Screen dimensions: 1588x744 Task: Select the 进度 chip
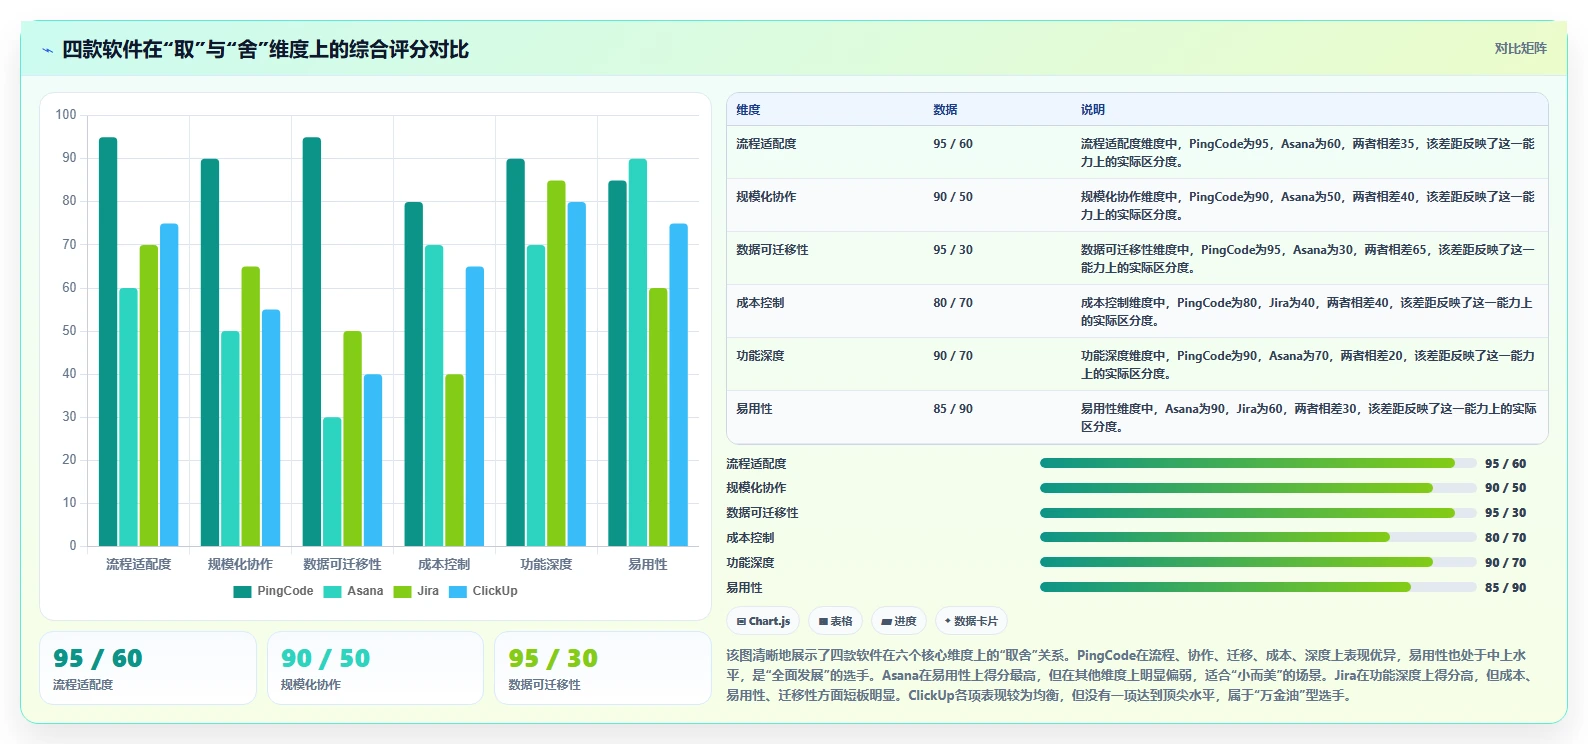(x=898, y=621)
